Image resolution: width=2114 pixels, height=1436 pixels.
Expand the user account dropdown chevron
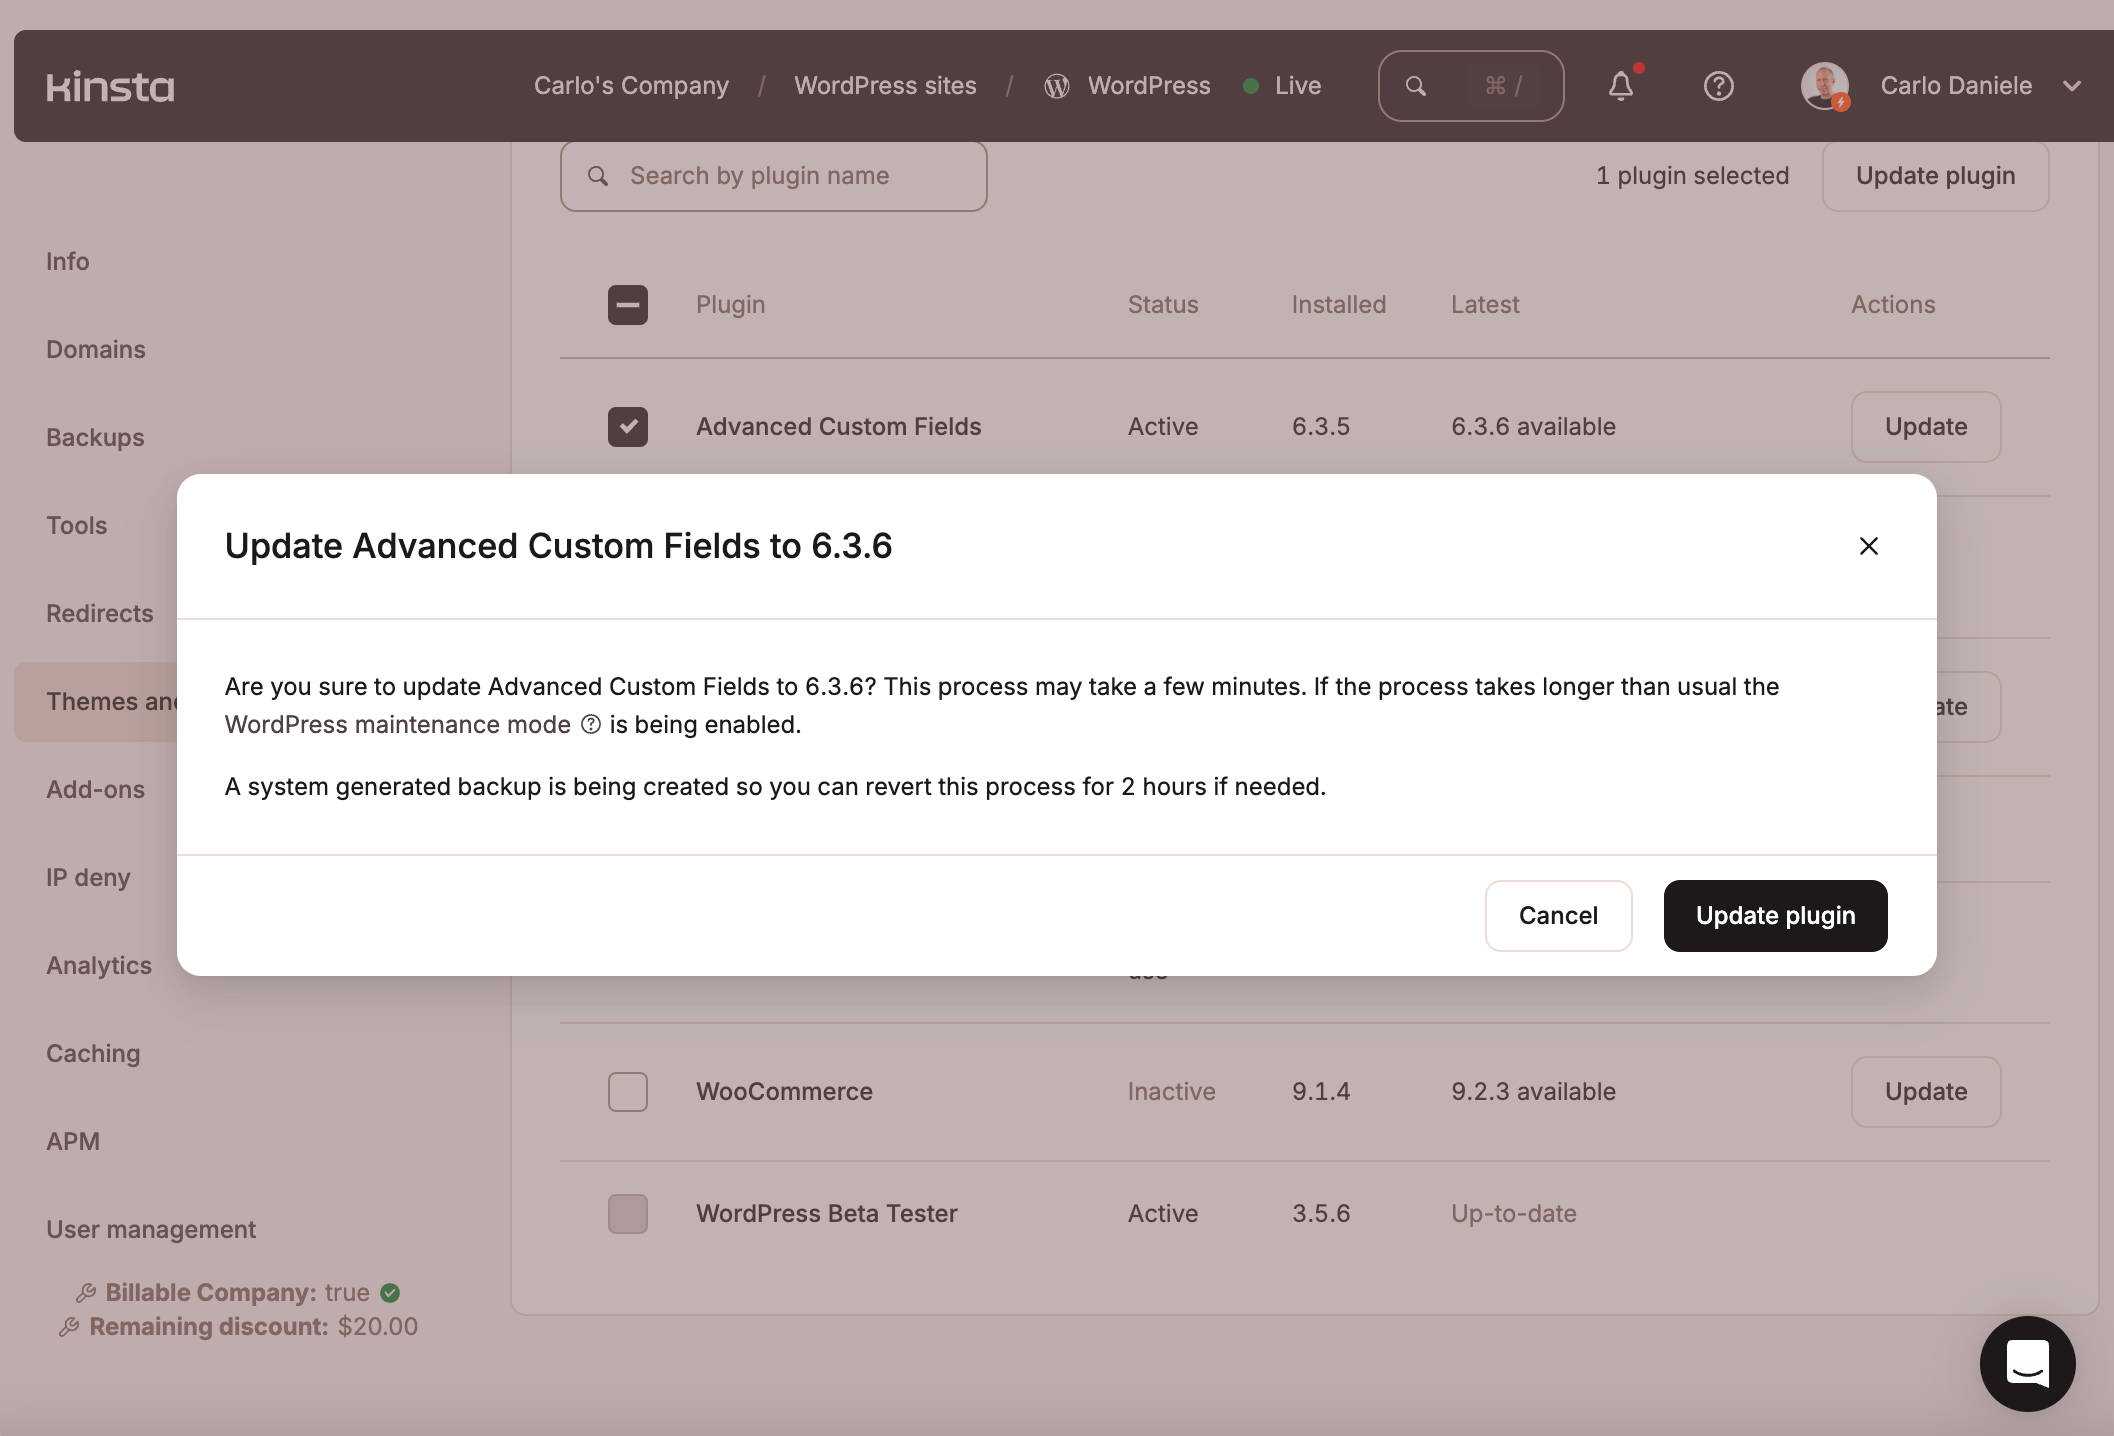pyautogui.click(x=2072, y=86)
